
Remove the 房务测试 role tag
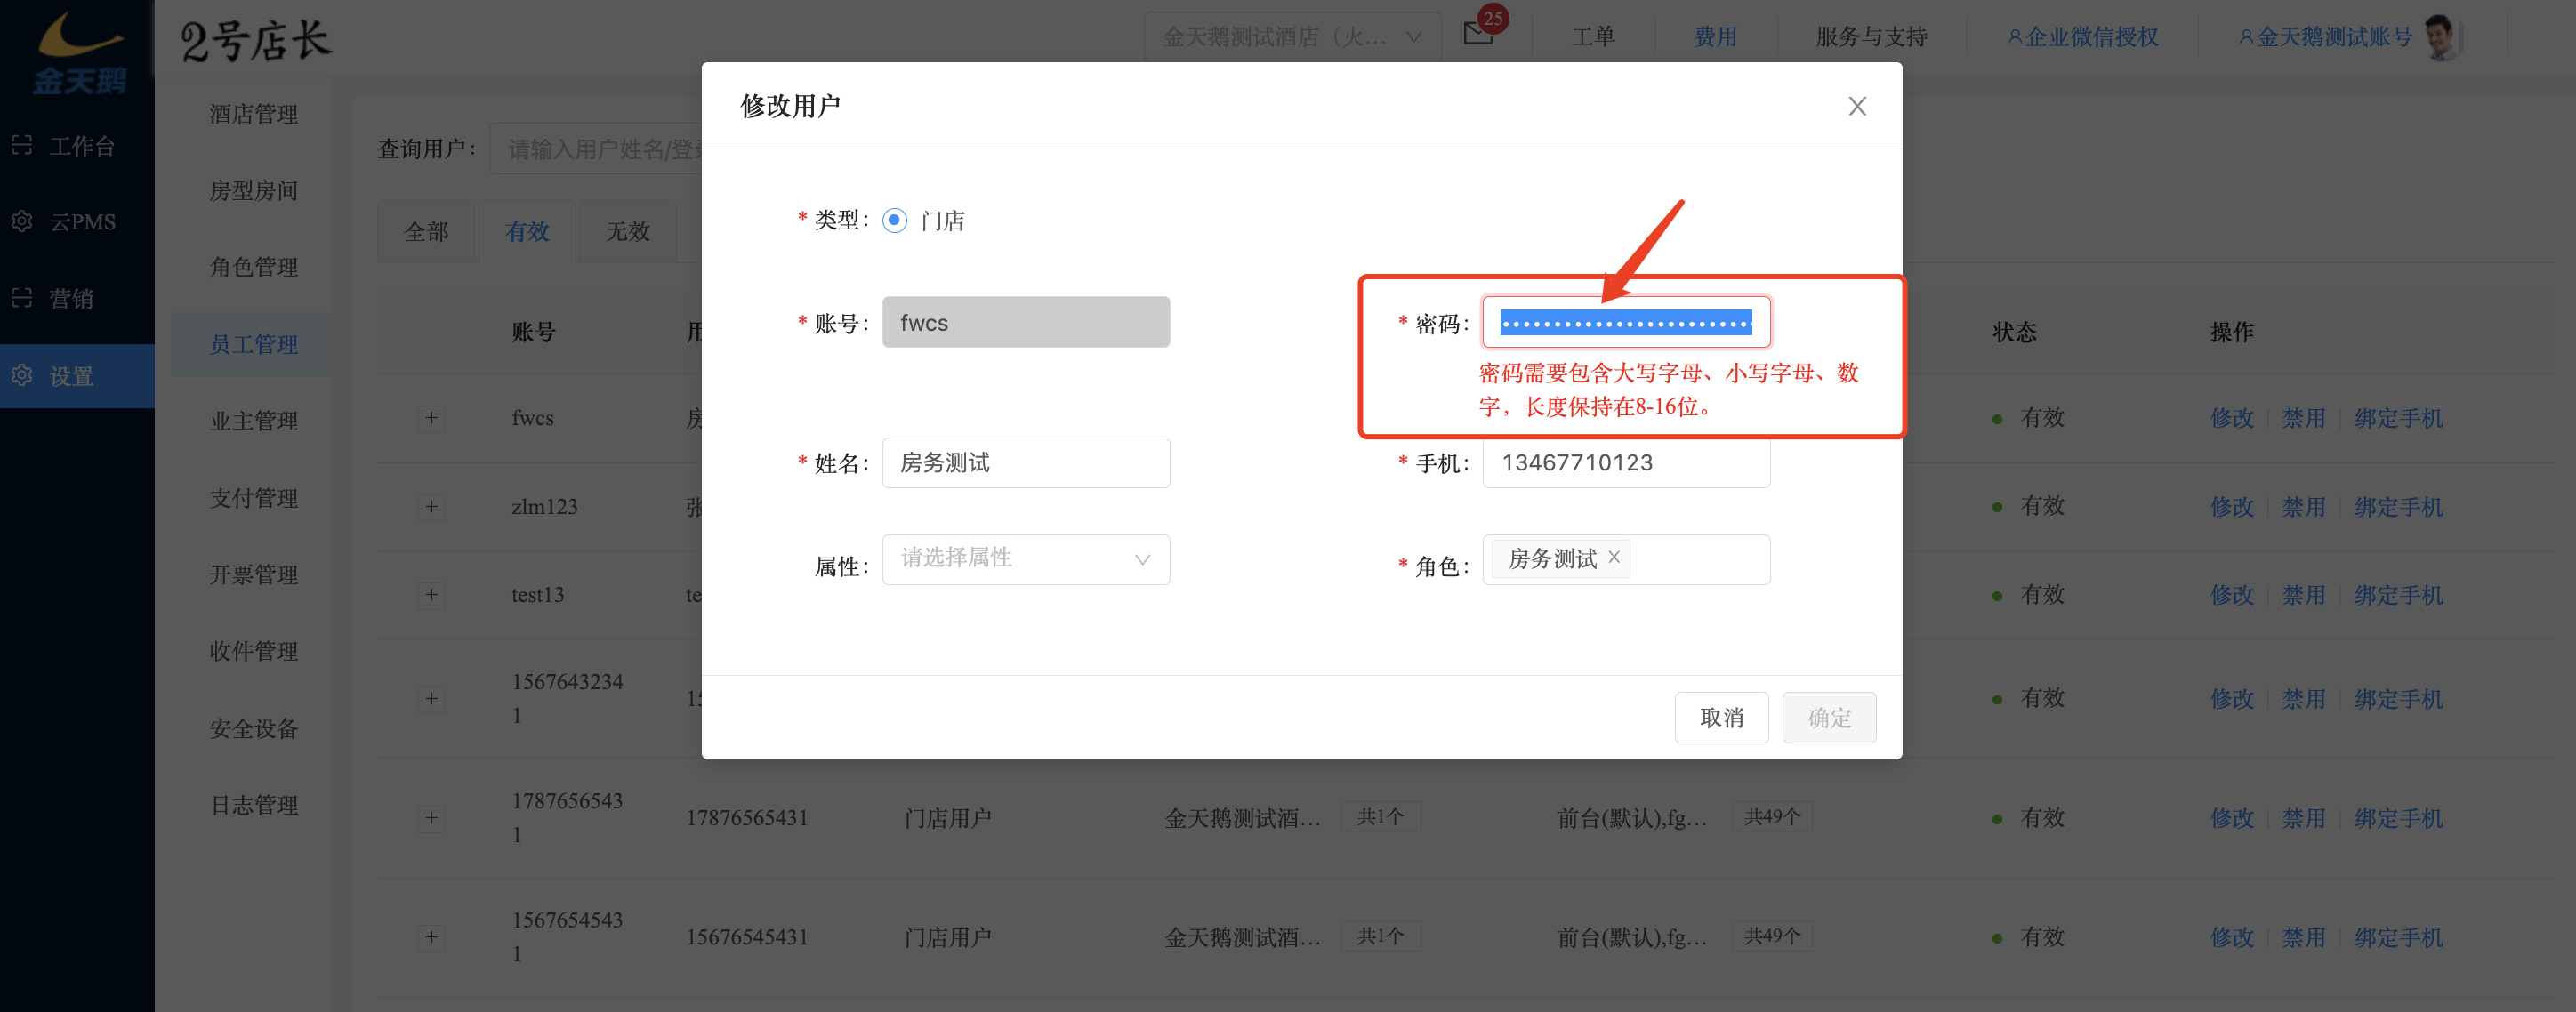click(x=1613, y=558)
